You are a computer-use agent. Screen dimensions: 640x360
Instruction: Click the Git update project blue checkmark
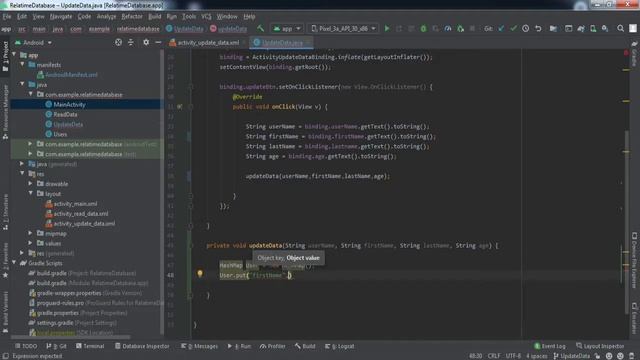point(501,29)
